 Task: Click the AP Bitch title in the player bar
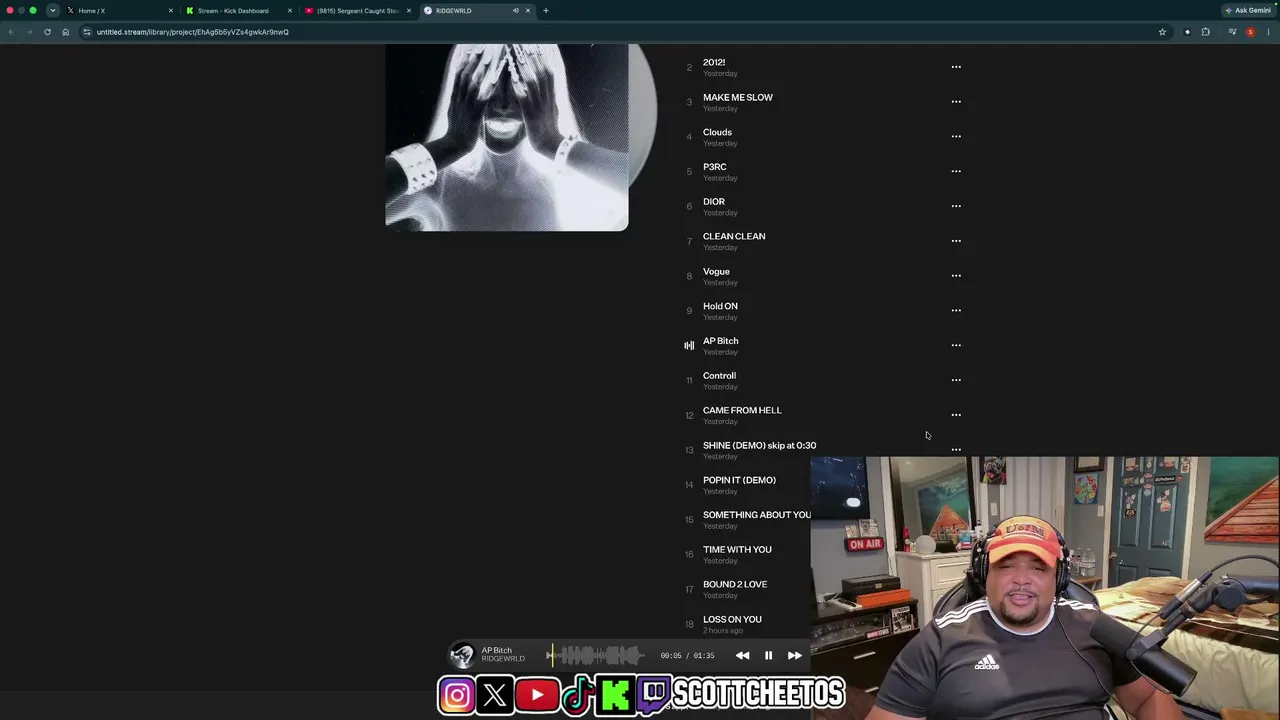pyautogui.click(x=497, y=650)
